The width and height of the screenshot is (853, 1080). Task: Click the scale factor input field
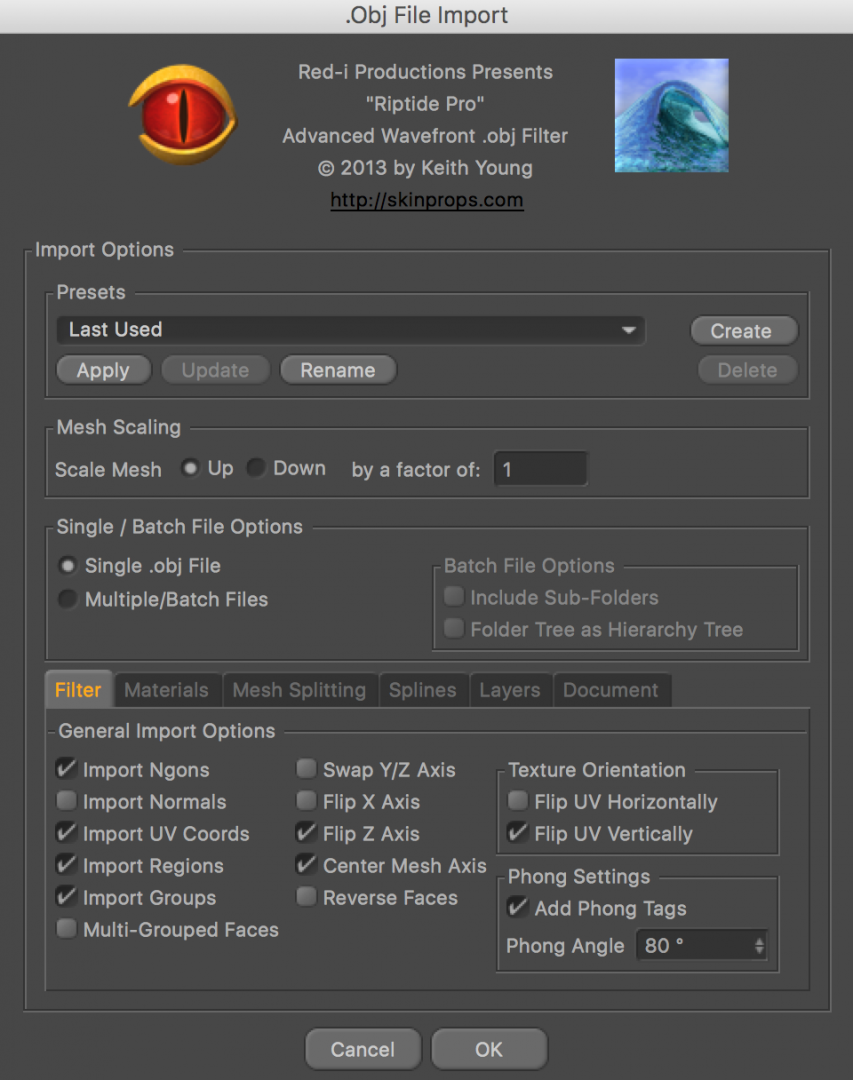[541, 470]
